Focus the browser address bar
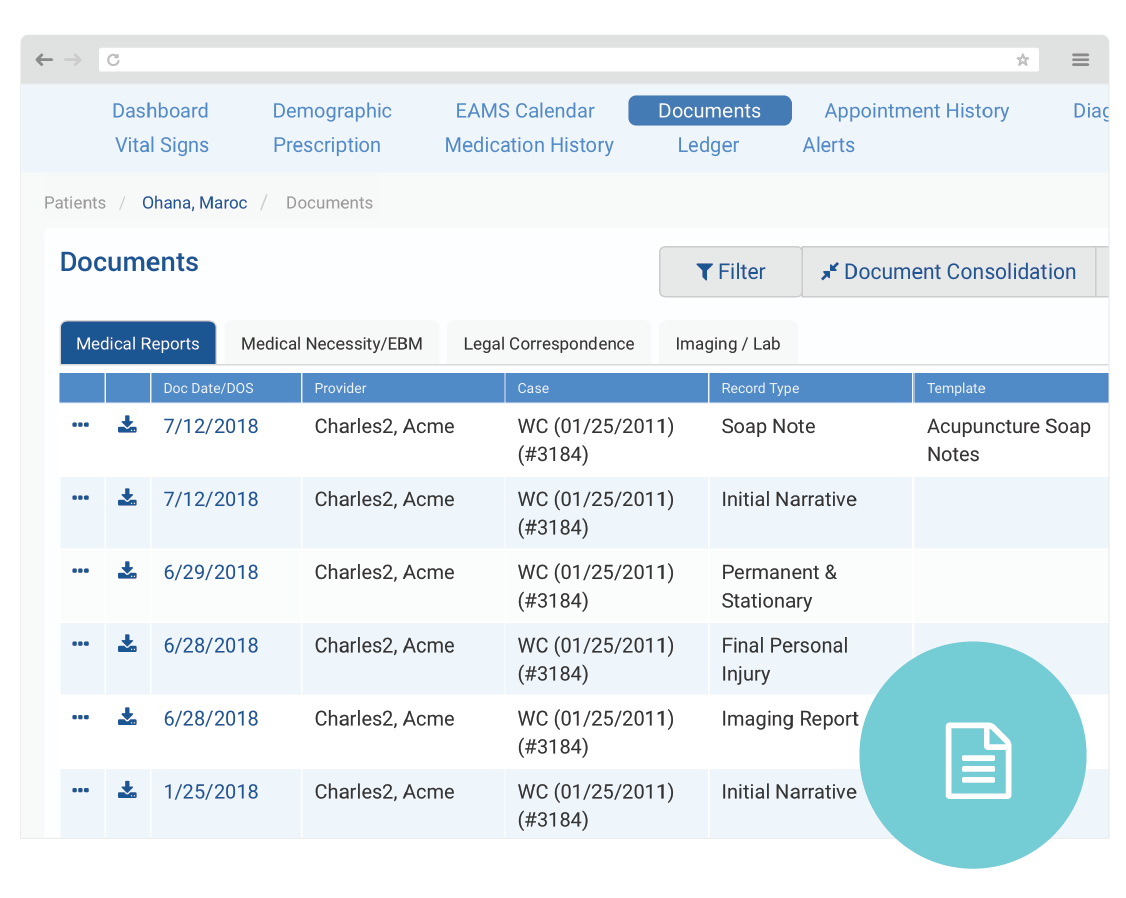The width and height of the screenshot is (1126, 898). point(569,60)
